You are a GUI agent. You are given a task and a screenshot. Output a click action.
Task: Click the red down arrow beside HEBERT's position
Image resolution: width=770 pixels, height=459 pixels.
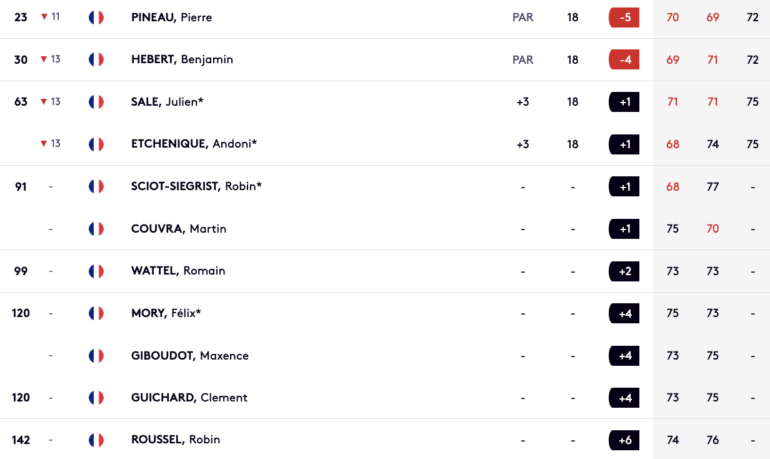point(44,59)
